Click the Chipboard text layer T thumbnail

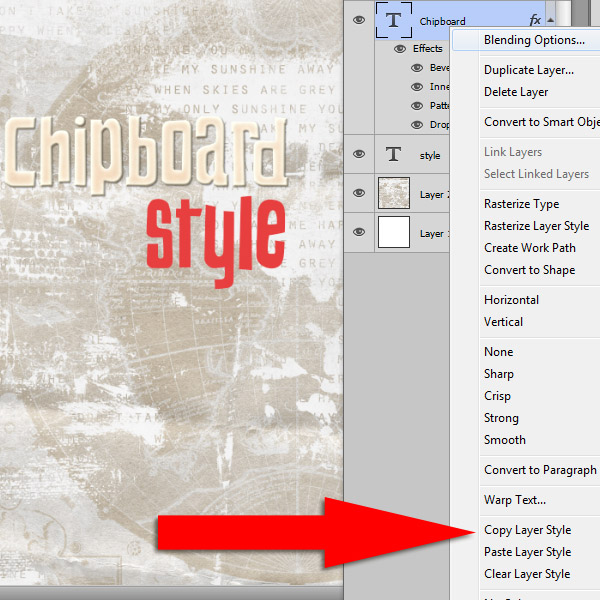coord(394,20)
